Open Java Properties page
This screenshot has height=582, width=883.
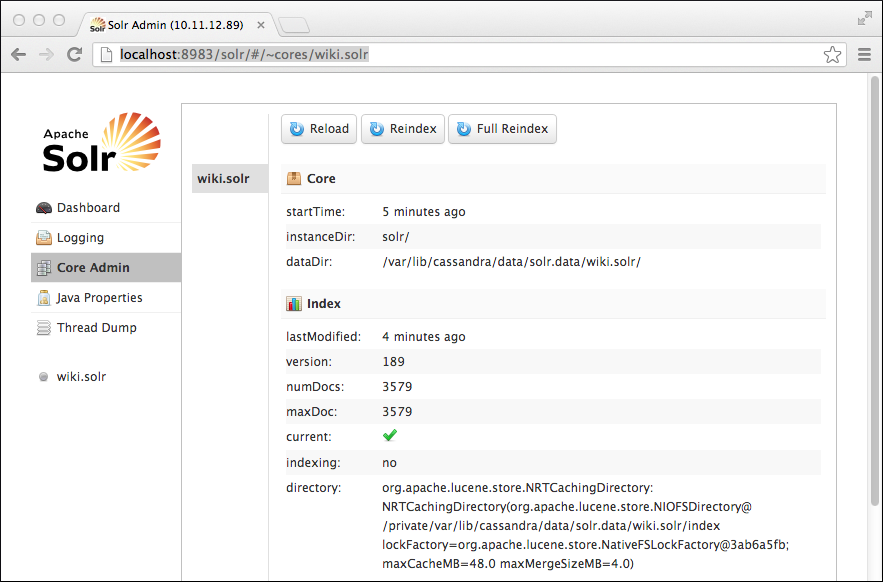click(99, 298)
